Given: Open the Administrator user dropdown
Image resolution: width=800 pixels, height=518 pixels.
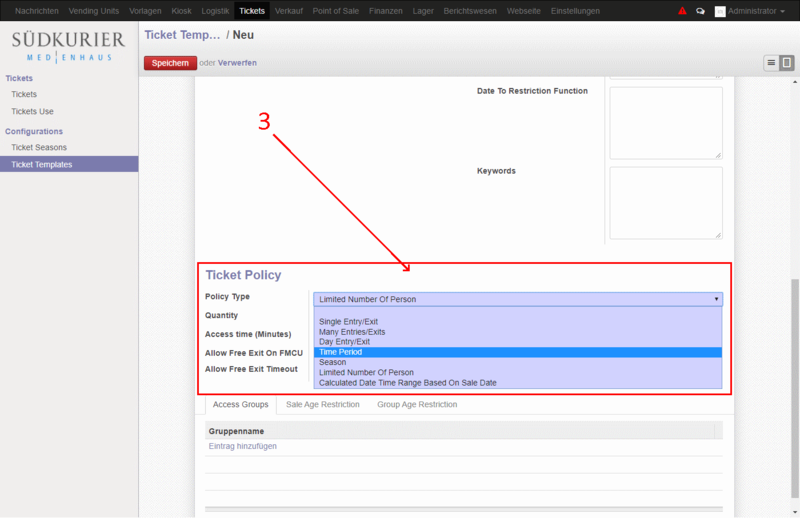Looking at the screenshot, I should pyautogui.click(x=756, y=11).
